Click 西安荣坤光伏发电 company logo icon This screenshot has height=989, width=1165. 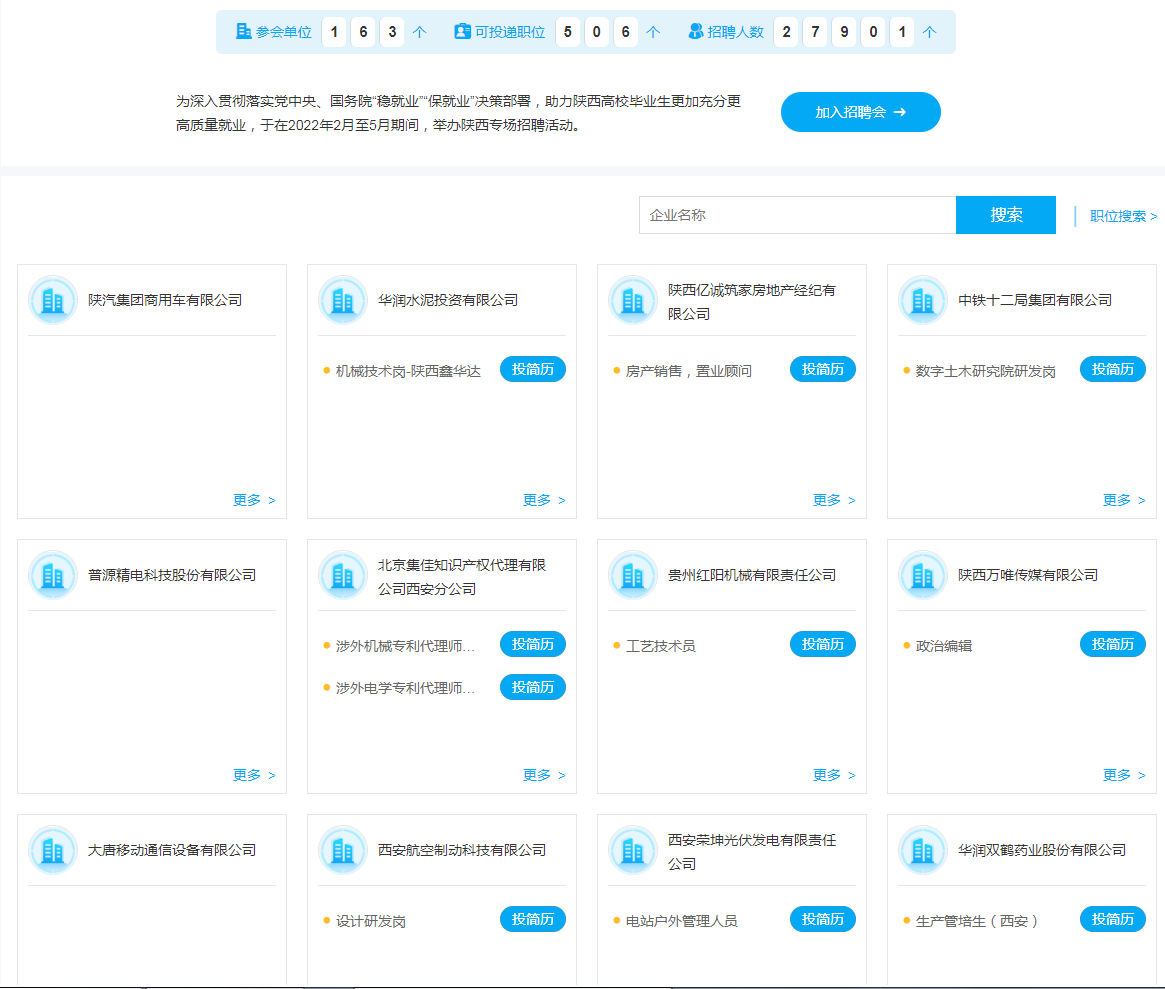click(x=632, y=850)
